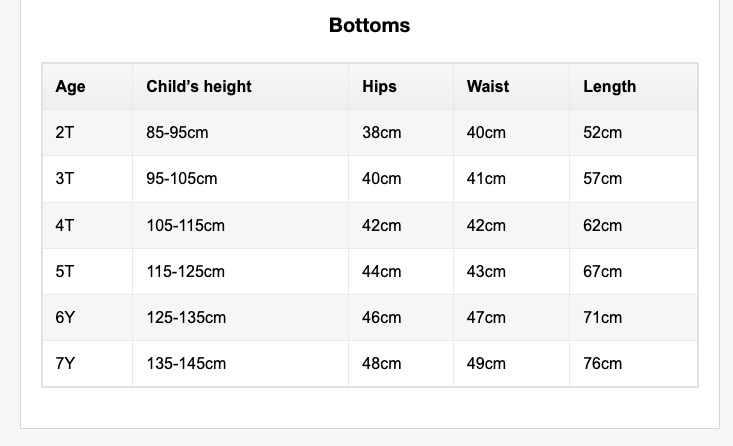Click the 44cm hips value
This screenshot has width=733, height=446.
click(381, 271)
